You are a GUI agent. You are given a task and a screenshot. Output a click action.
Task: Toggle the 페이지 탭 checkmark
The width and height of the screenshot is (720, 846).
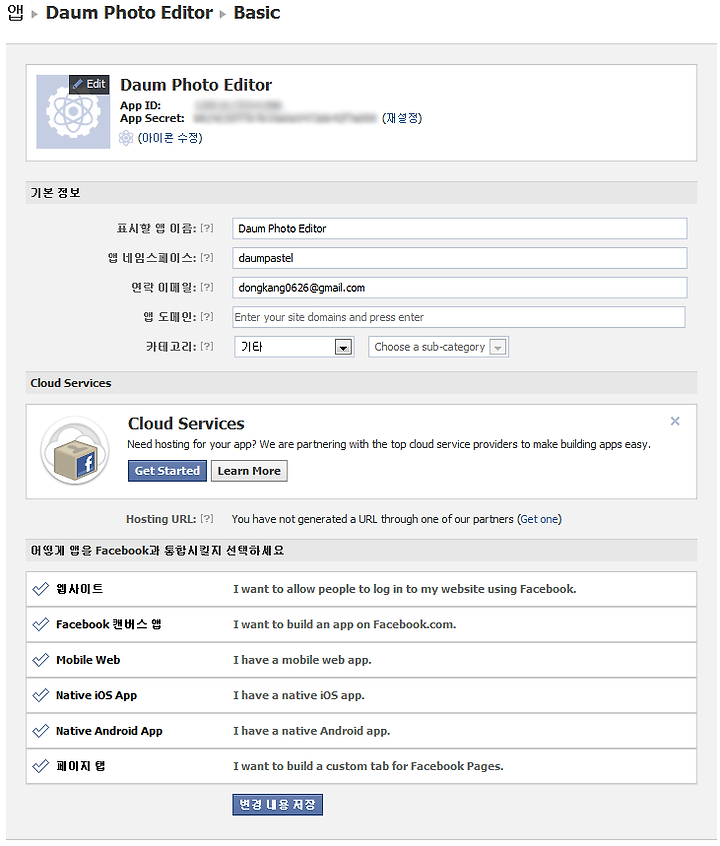coord(40,767)
